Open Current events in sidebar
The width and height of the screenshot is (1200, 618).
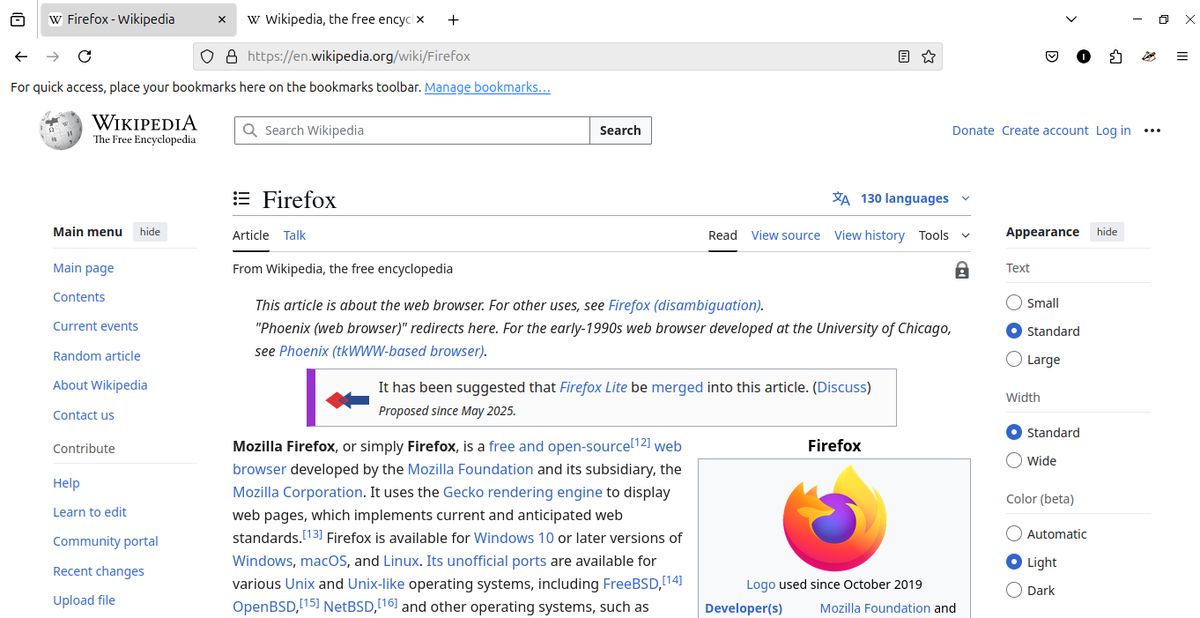96,326
